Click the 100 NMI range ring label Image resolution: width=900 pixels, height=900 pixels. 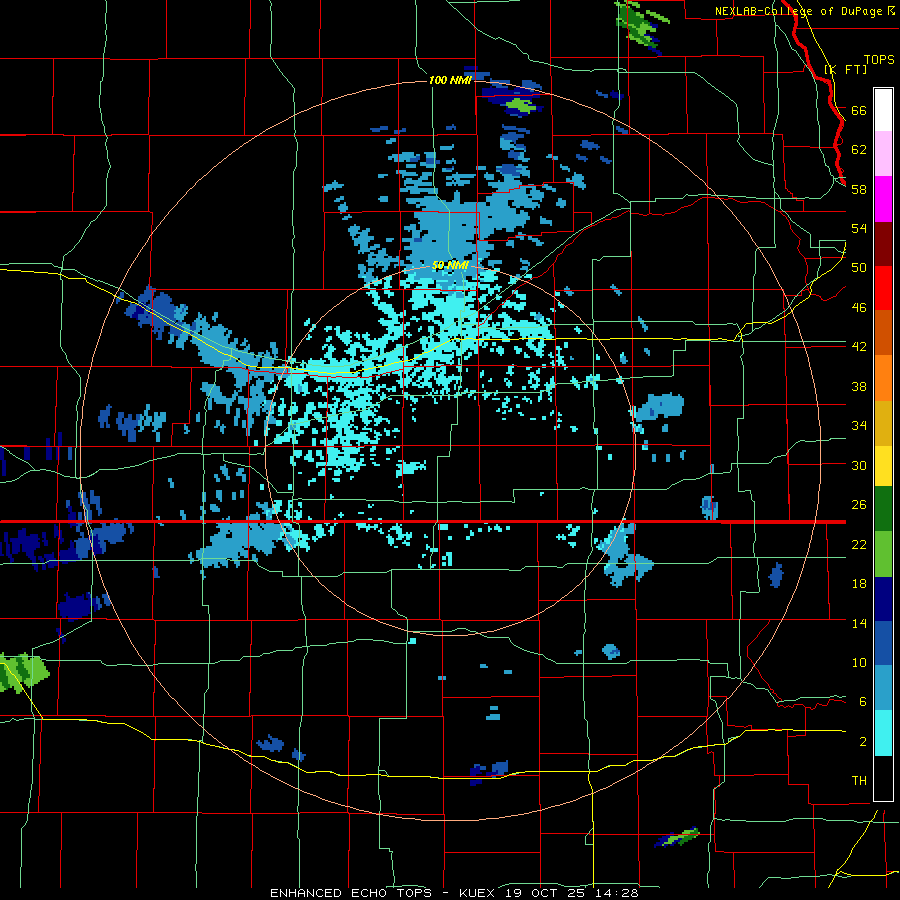click(x=450, y=80)
